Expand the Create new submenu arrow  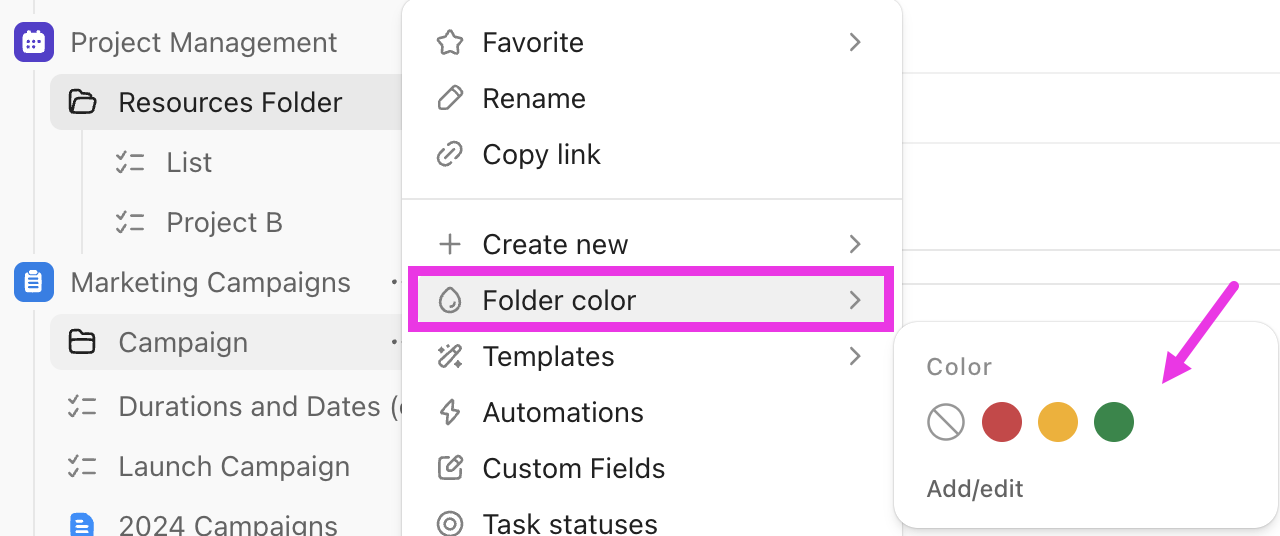[x=855, y=244]
